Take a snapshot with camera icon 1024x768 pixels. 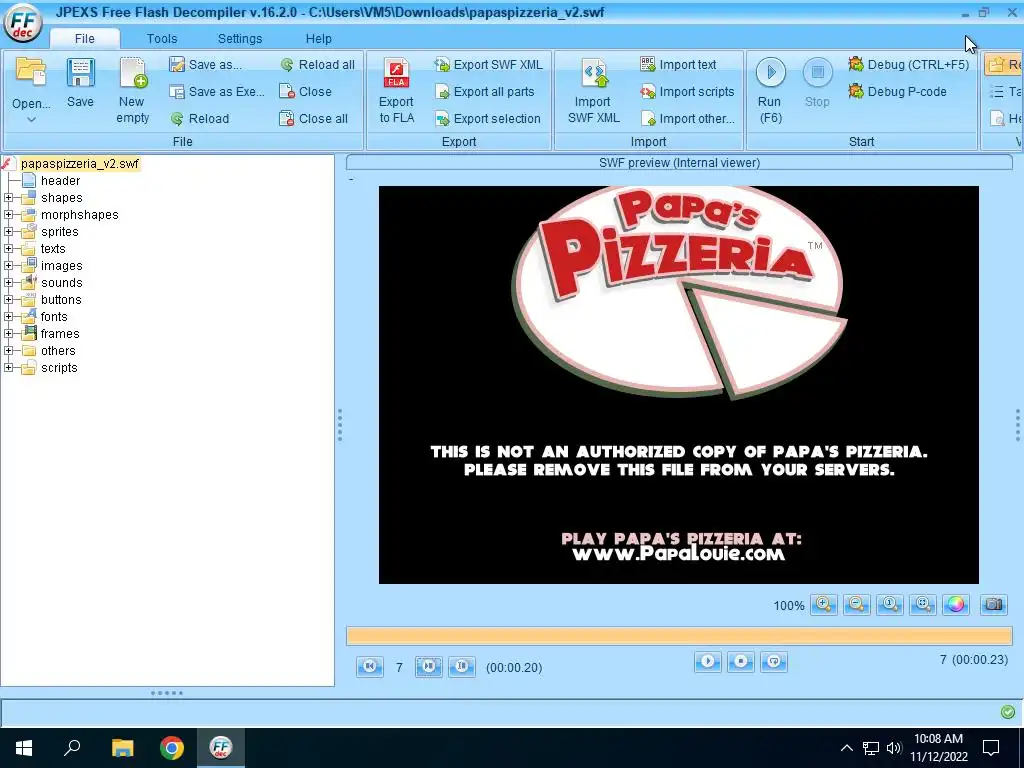point(994,605)
